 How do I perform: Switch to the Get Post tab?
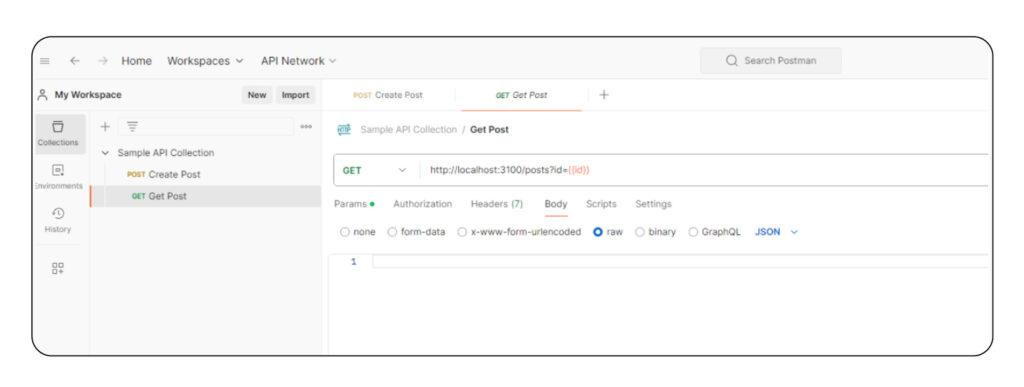pos(521,95)
